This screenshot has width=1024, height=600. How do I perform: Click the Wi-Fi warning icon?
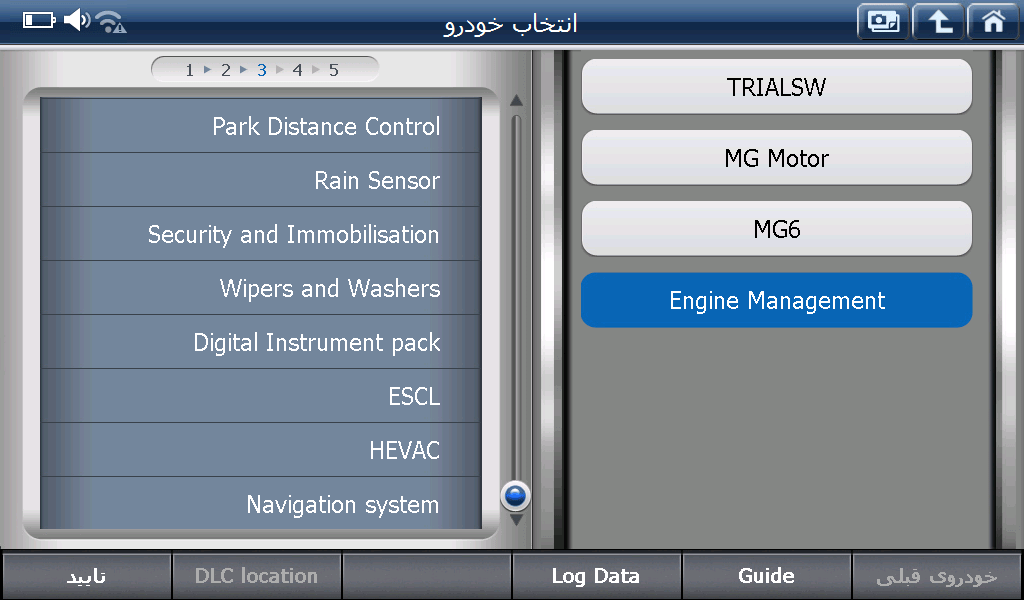click(x=111, y=21)
